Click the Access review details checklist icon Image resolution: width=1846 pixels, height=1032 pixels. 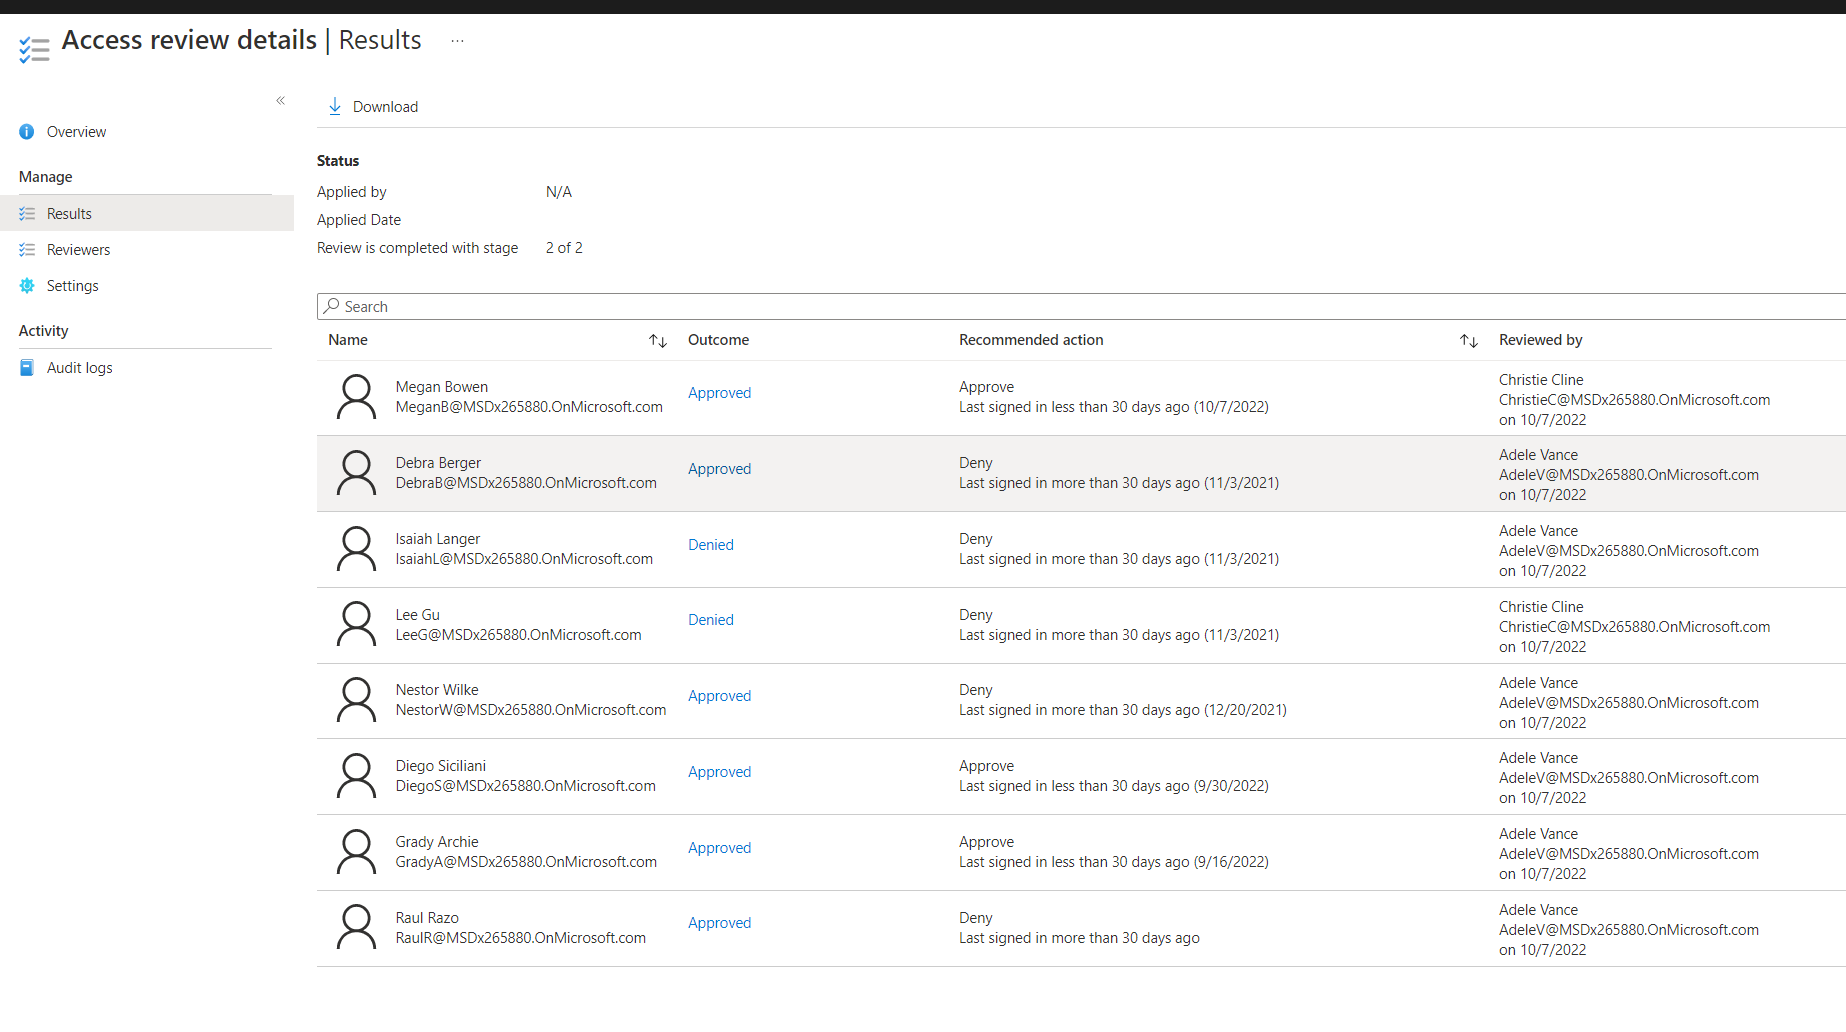[33, 47]
